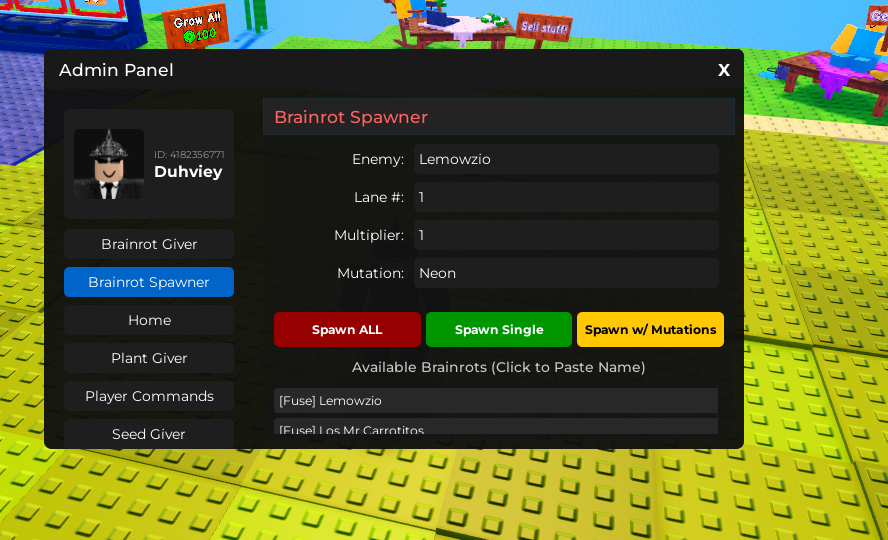Select the Brainrot Spawner sidebar item

tap(149, 282)
